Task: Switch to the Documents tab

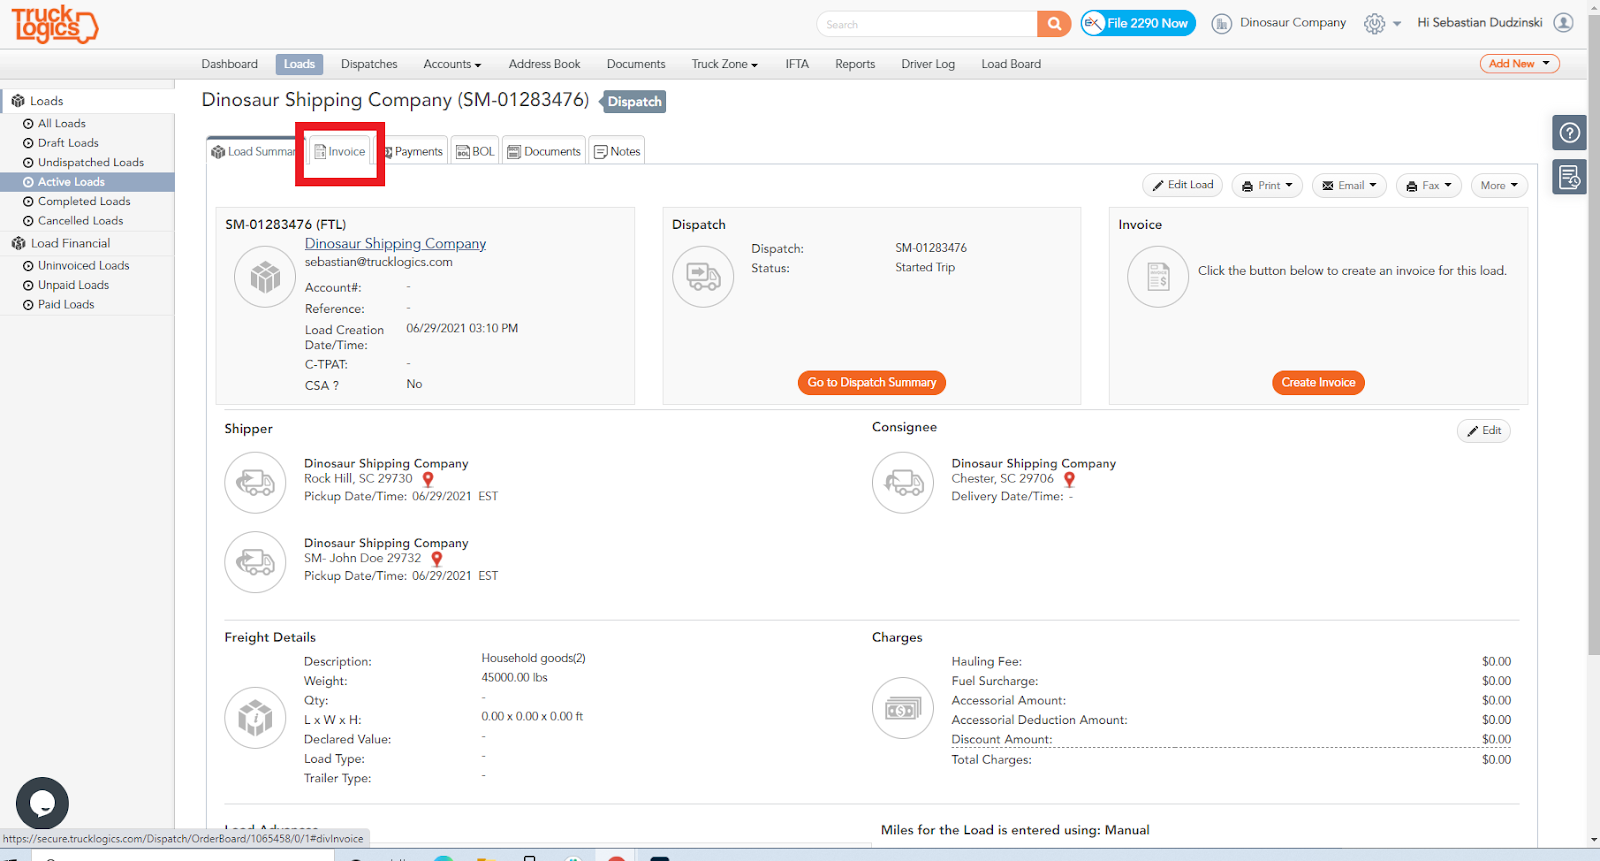Action: [544, 152]
